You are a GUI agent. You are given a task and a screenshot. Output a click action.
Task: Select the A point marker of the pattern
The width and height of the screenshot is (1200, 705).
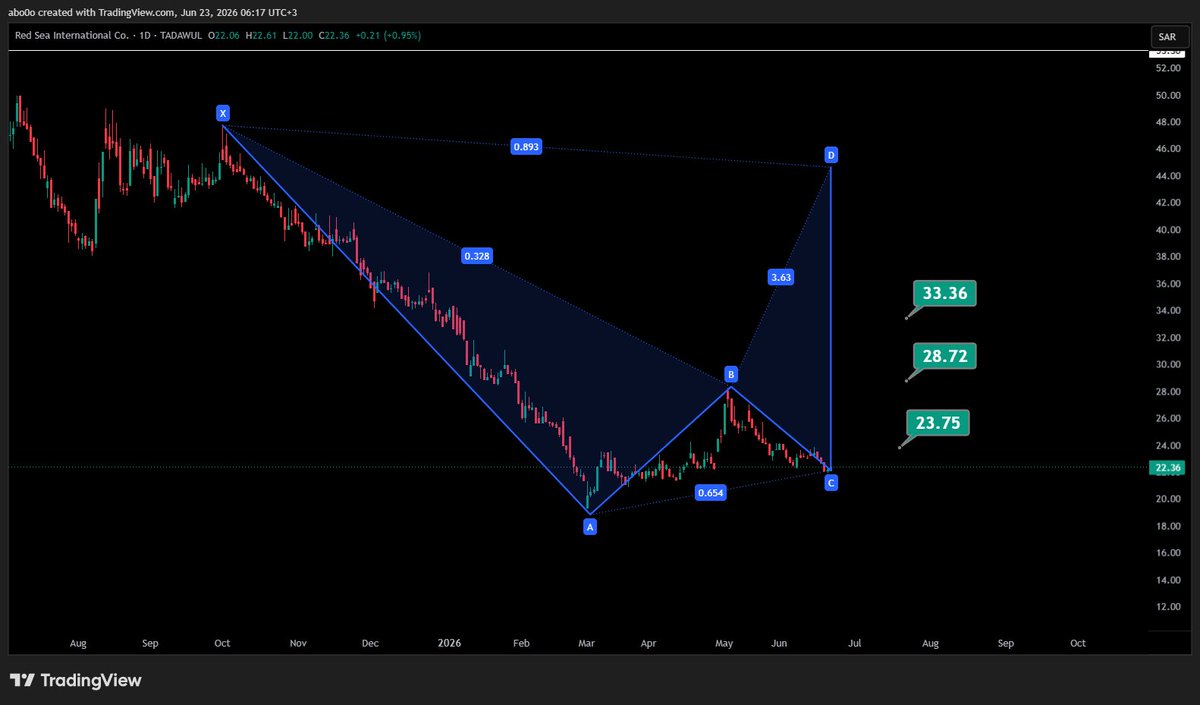pyautogui.click(x=590, y=526)
